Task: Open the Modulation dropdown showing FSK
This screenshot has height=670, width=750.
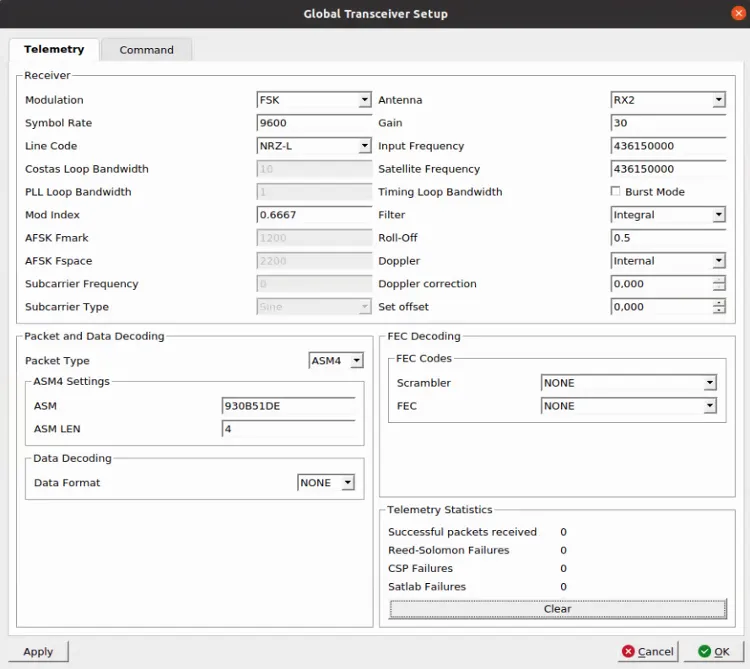Action: [x=314, y=100]
